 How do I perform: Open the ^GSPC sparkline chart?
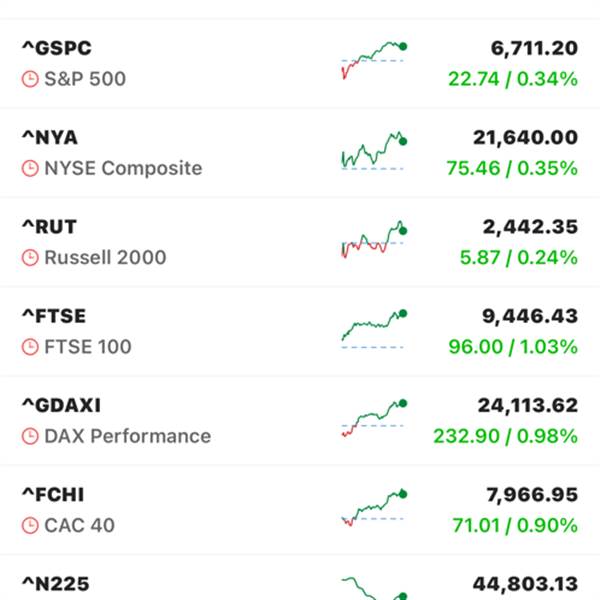pos(373,59)
